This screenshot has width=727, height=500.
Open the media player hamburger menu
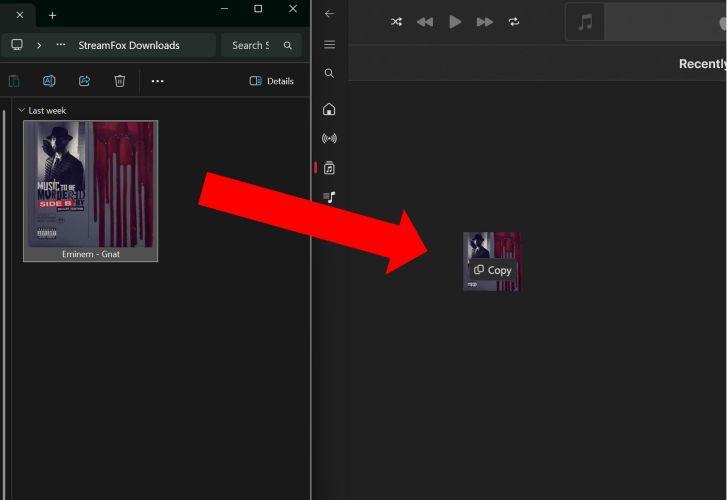point(329,45)
